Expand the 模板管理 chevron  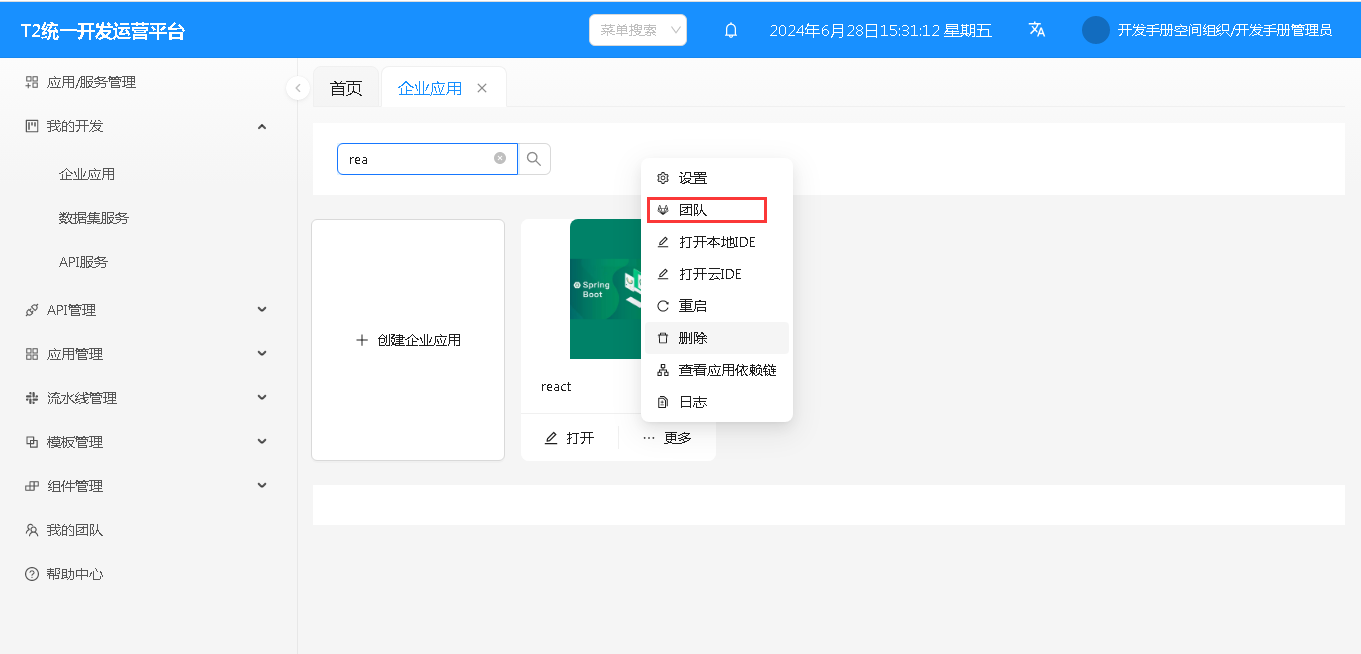click(262, 442)
